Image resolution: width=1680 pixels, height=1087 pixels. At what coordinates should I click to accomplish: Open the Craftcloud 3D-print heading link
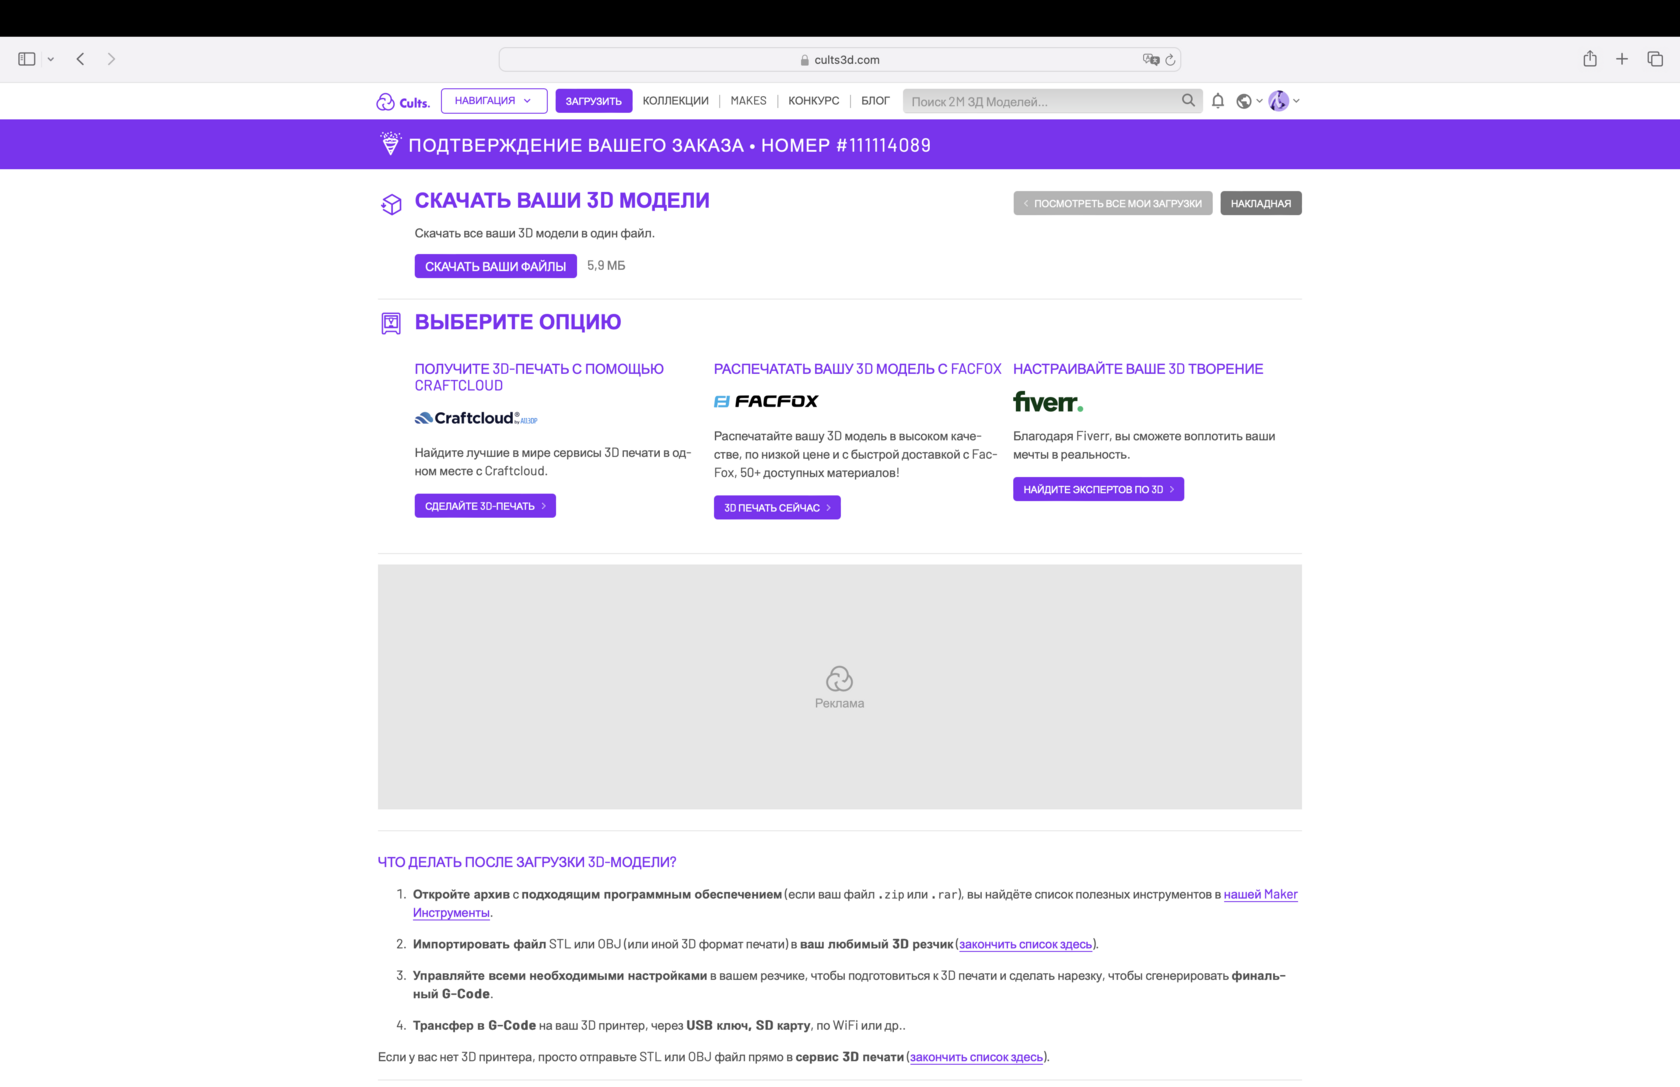pyautogui.click(x=539, y=377)
